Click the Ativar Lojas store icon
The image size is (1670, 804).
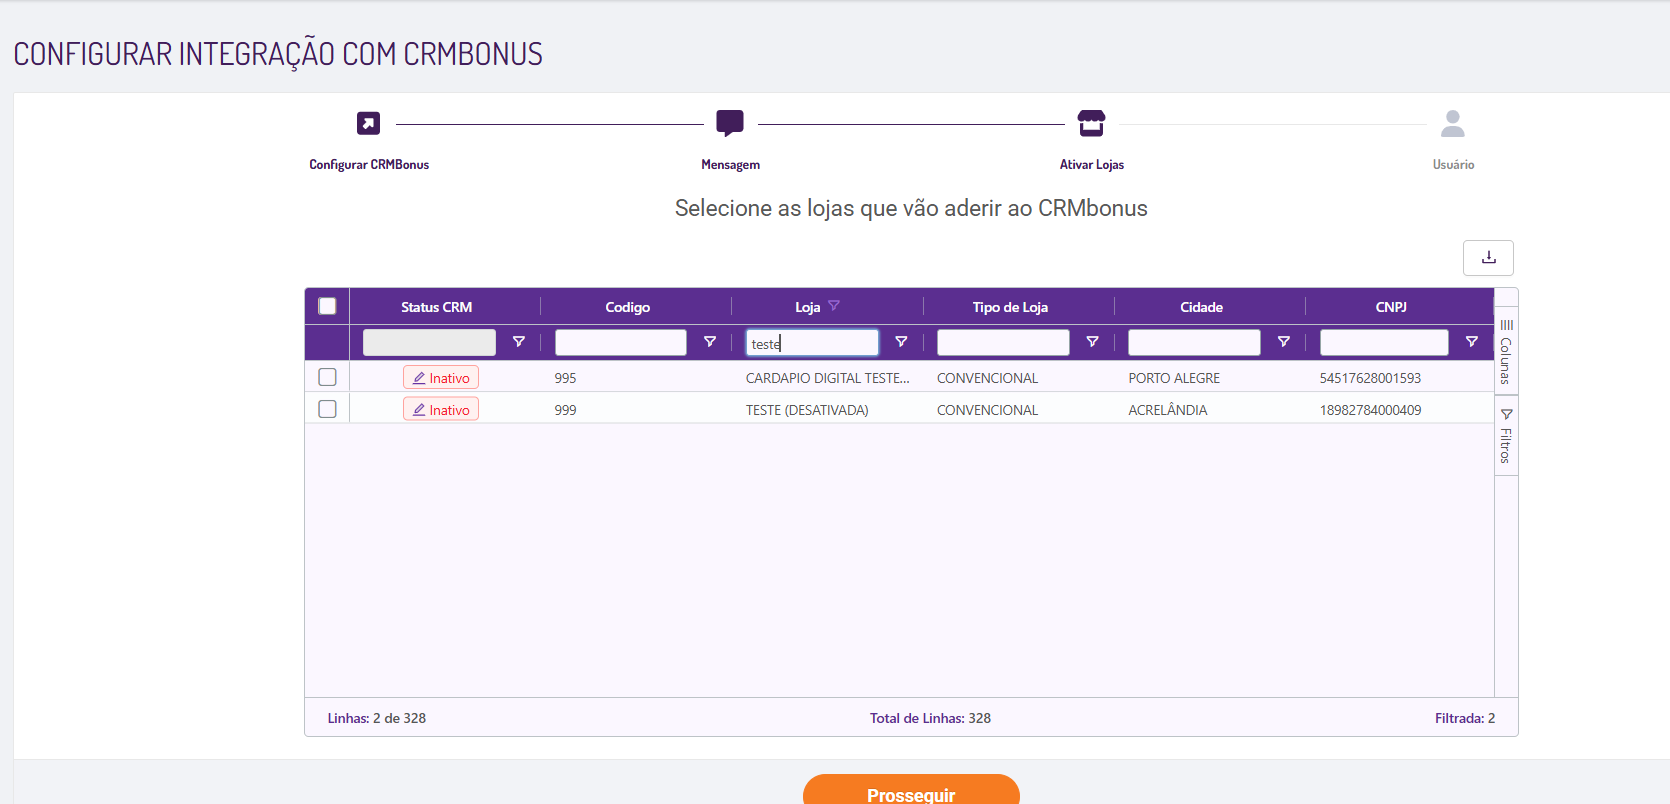[1091, 123]
